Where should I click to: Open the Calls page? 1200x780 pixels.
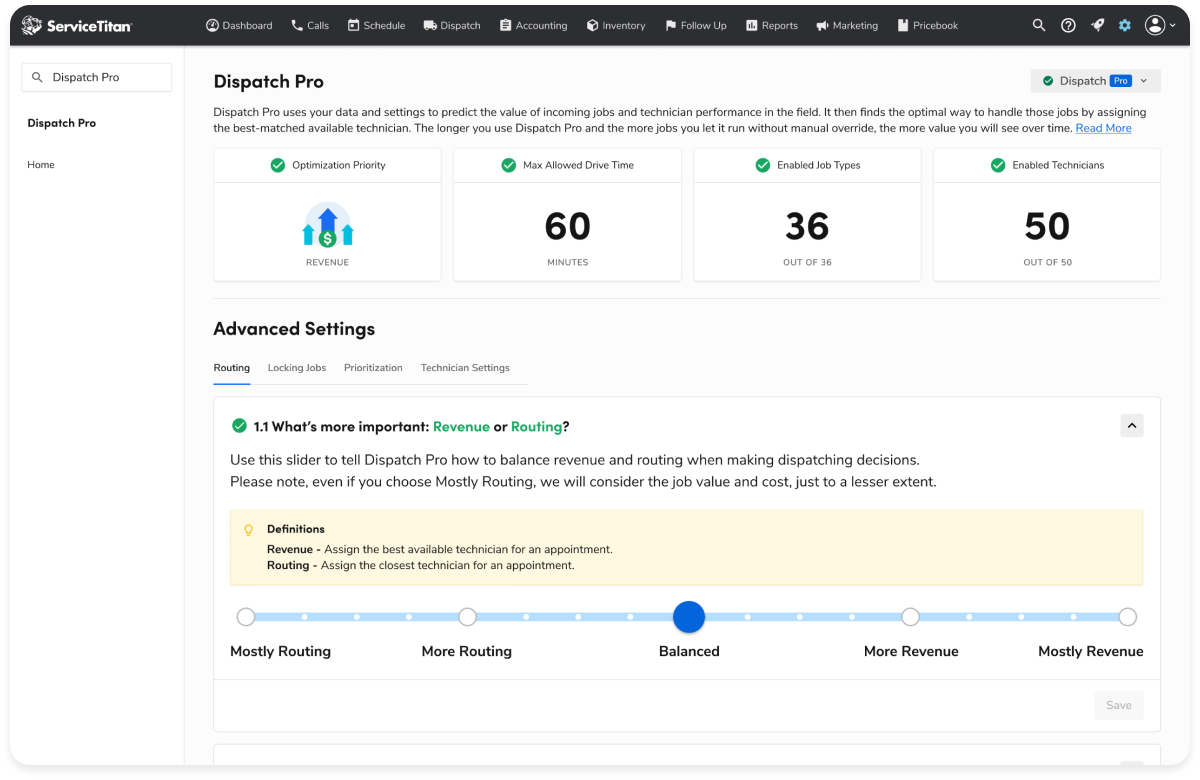click(310, 26)
